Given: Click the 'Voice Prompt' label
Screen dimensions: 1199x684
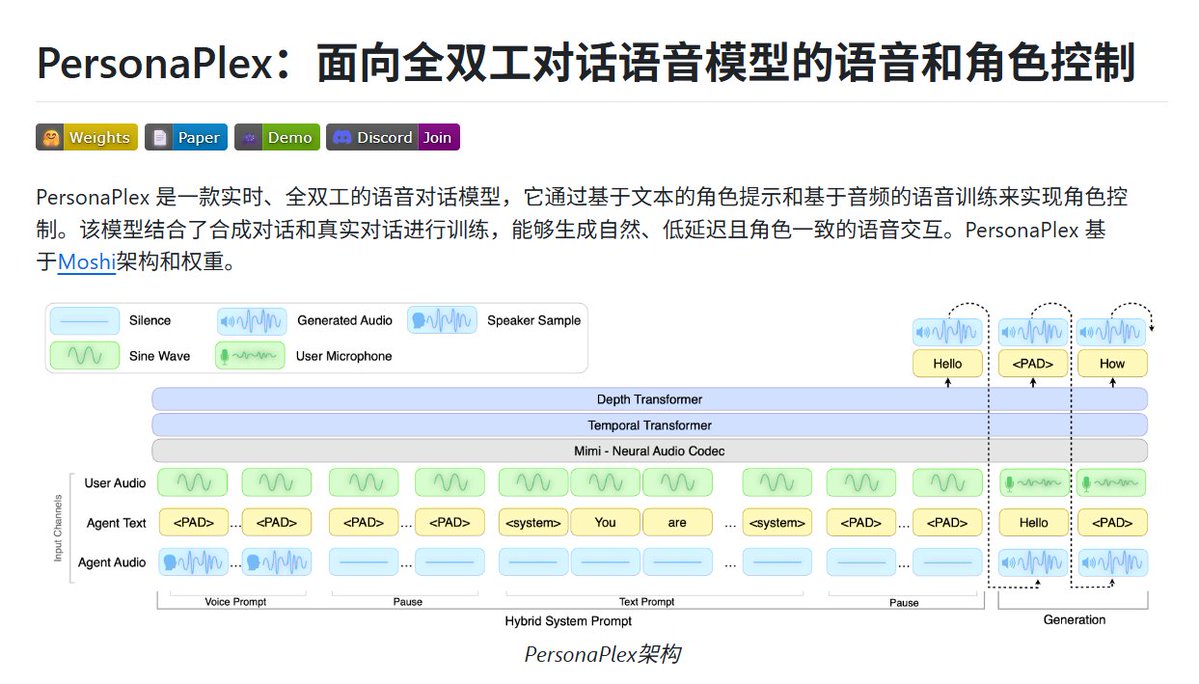Looking at the screenshot, I should 236,602.
